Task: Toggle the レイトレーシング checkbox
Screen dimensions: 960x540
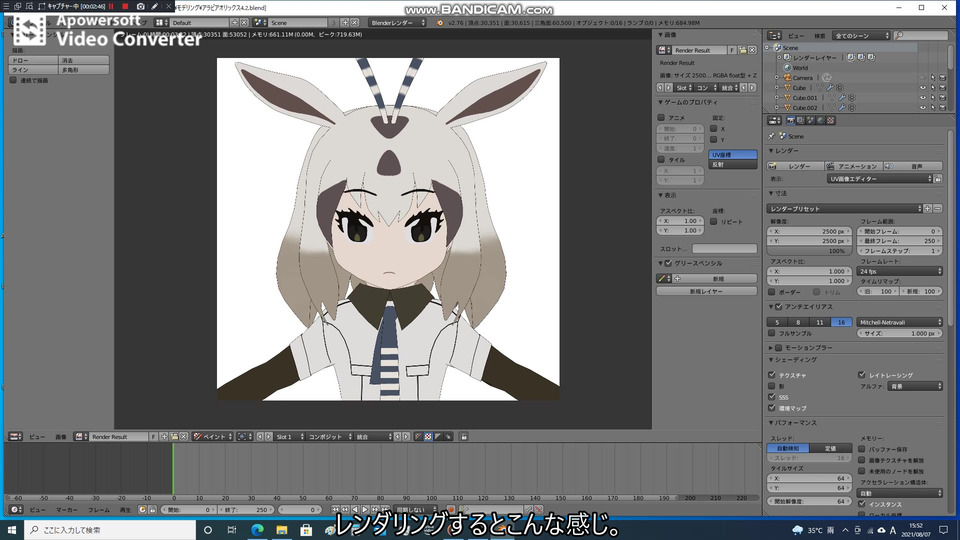Action: pos(861,375)
